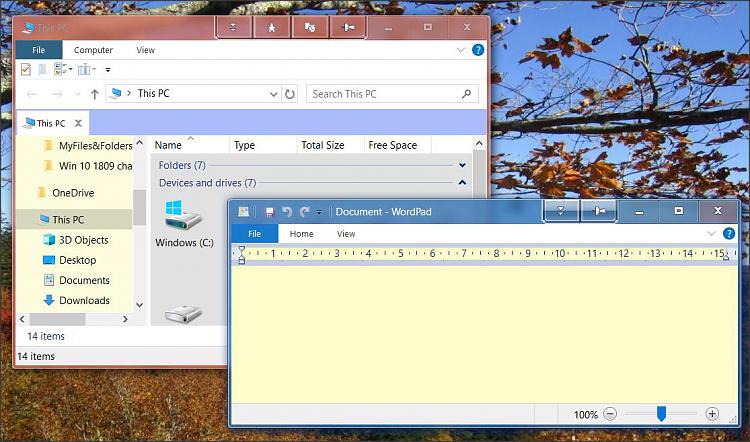Viewport: 750px width, 442px height.
Task: Click the WordPad zoom slider handle
Action: coord(661,414)
